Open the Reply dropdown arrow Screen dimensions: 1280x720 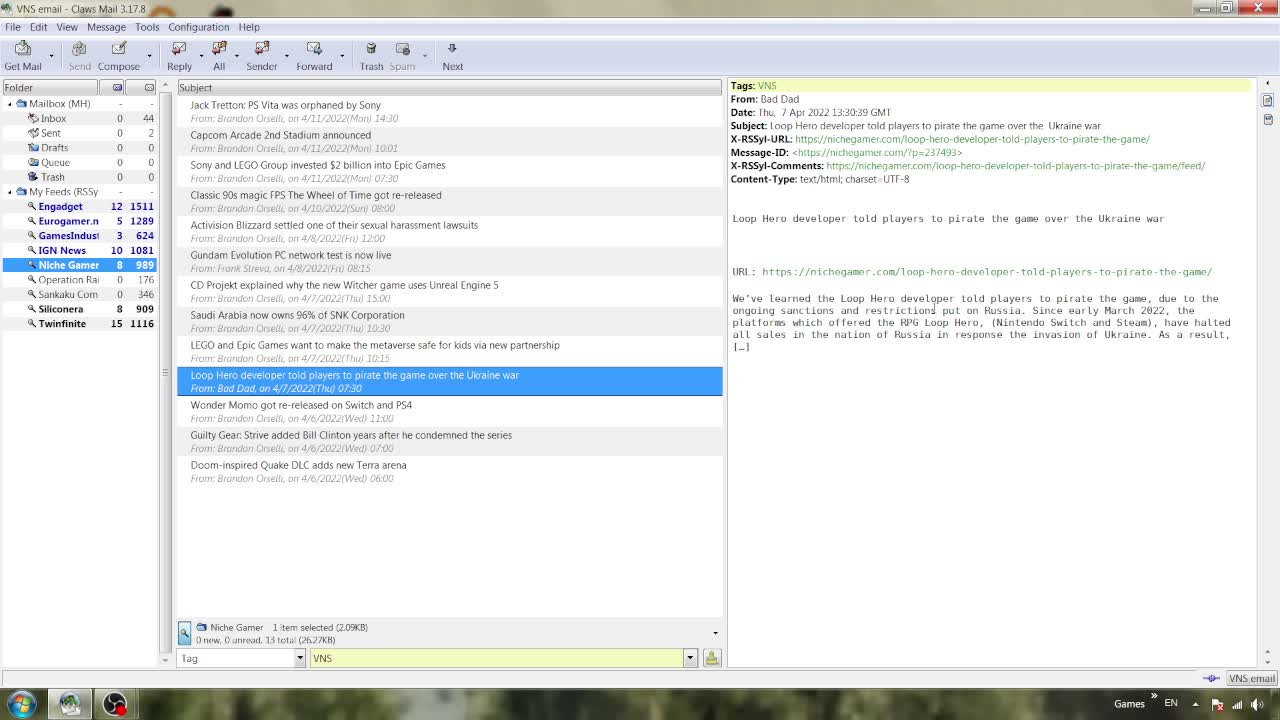[x=201, y=56]
